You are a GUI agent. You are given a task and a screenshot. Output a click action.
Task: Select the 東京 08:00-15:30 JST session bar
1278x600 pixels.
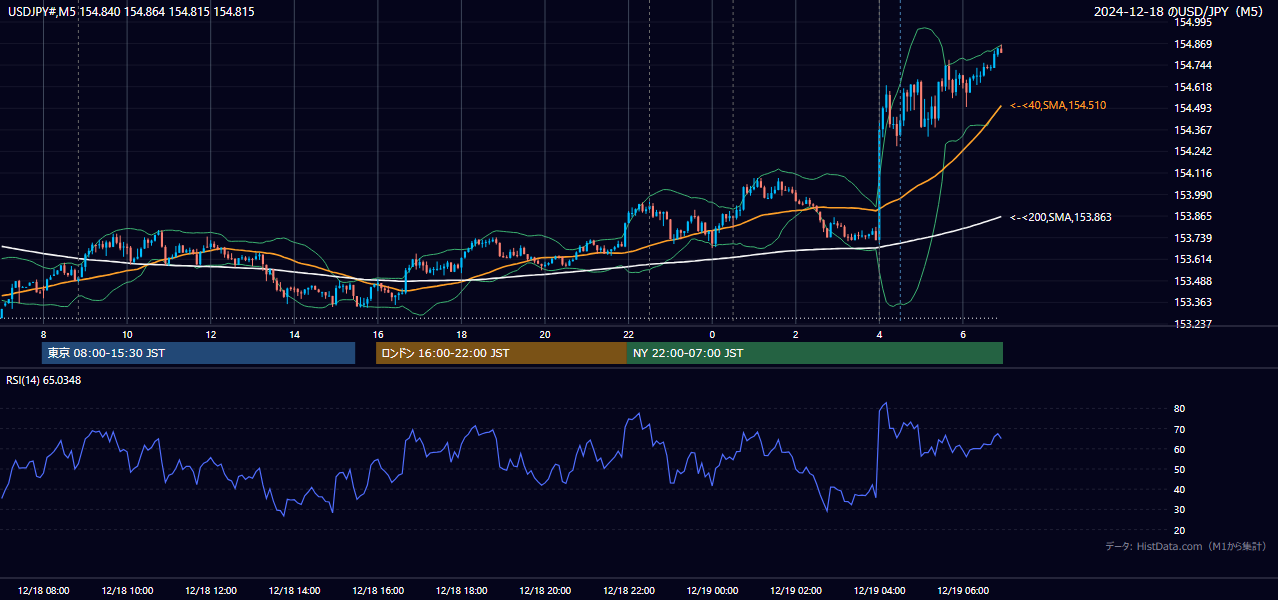198,353
